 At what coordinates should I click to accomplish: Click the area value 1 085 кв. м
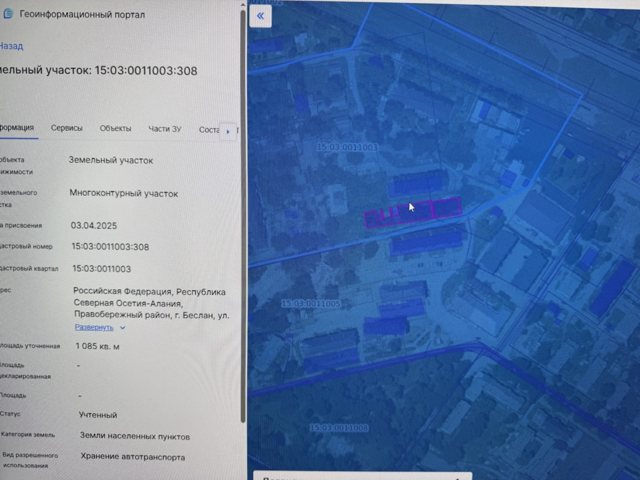coord(98,346)
